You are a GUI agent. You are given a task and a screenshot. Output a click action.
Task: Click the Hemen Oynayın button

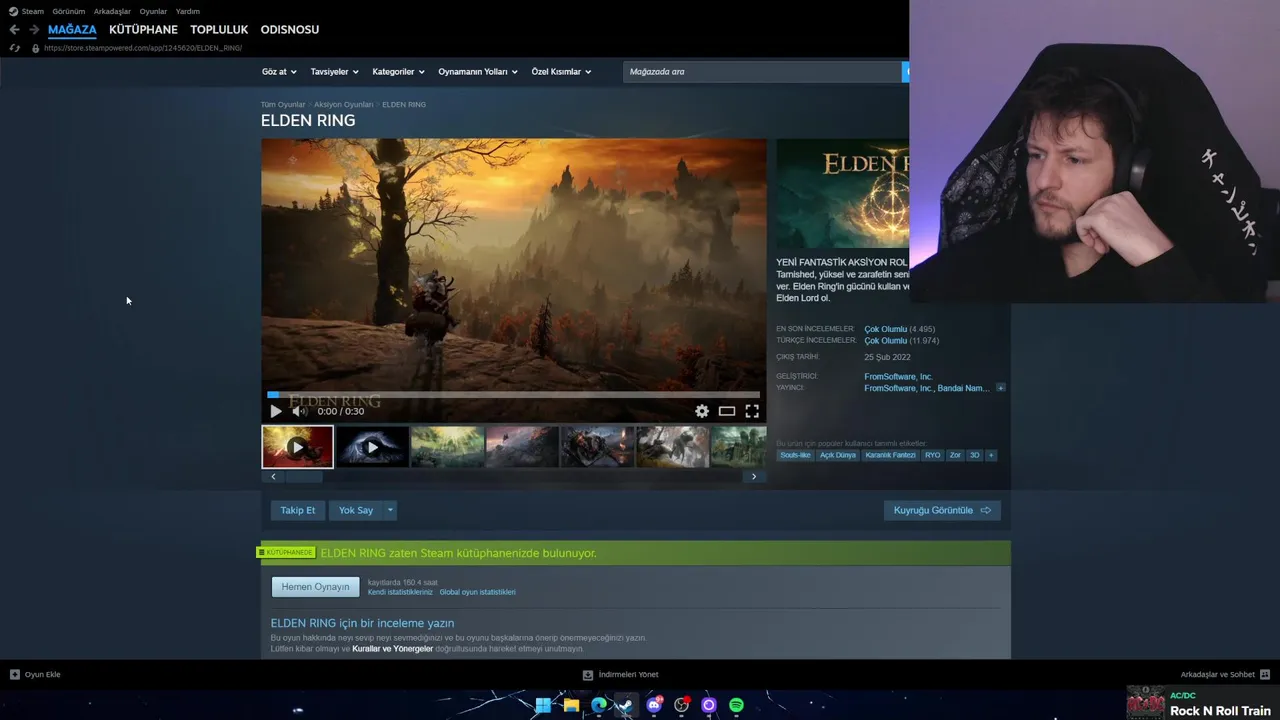[315, 587]
